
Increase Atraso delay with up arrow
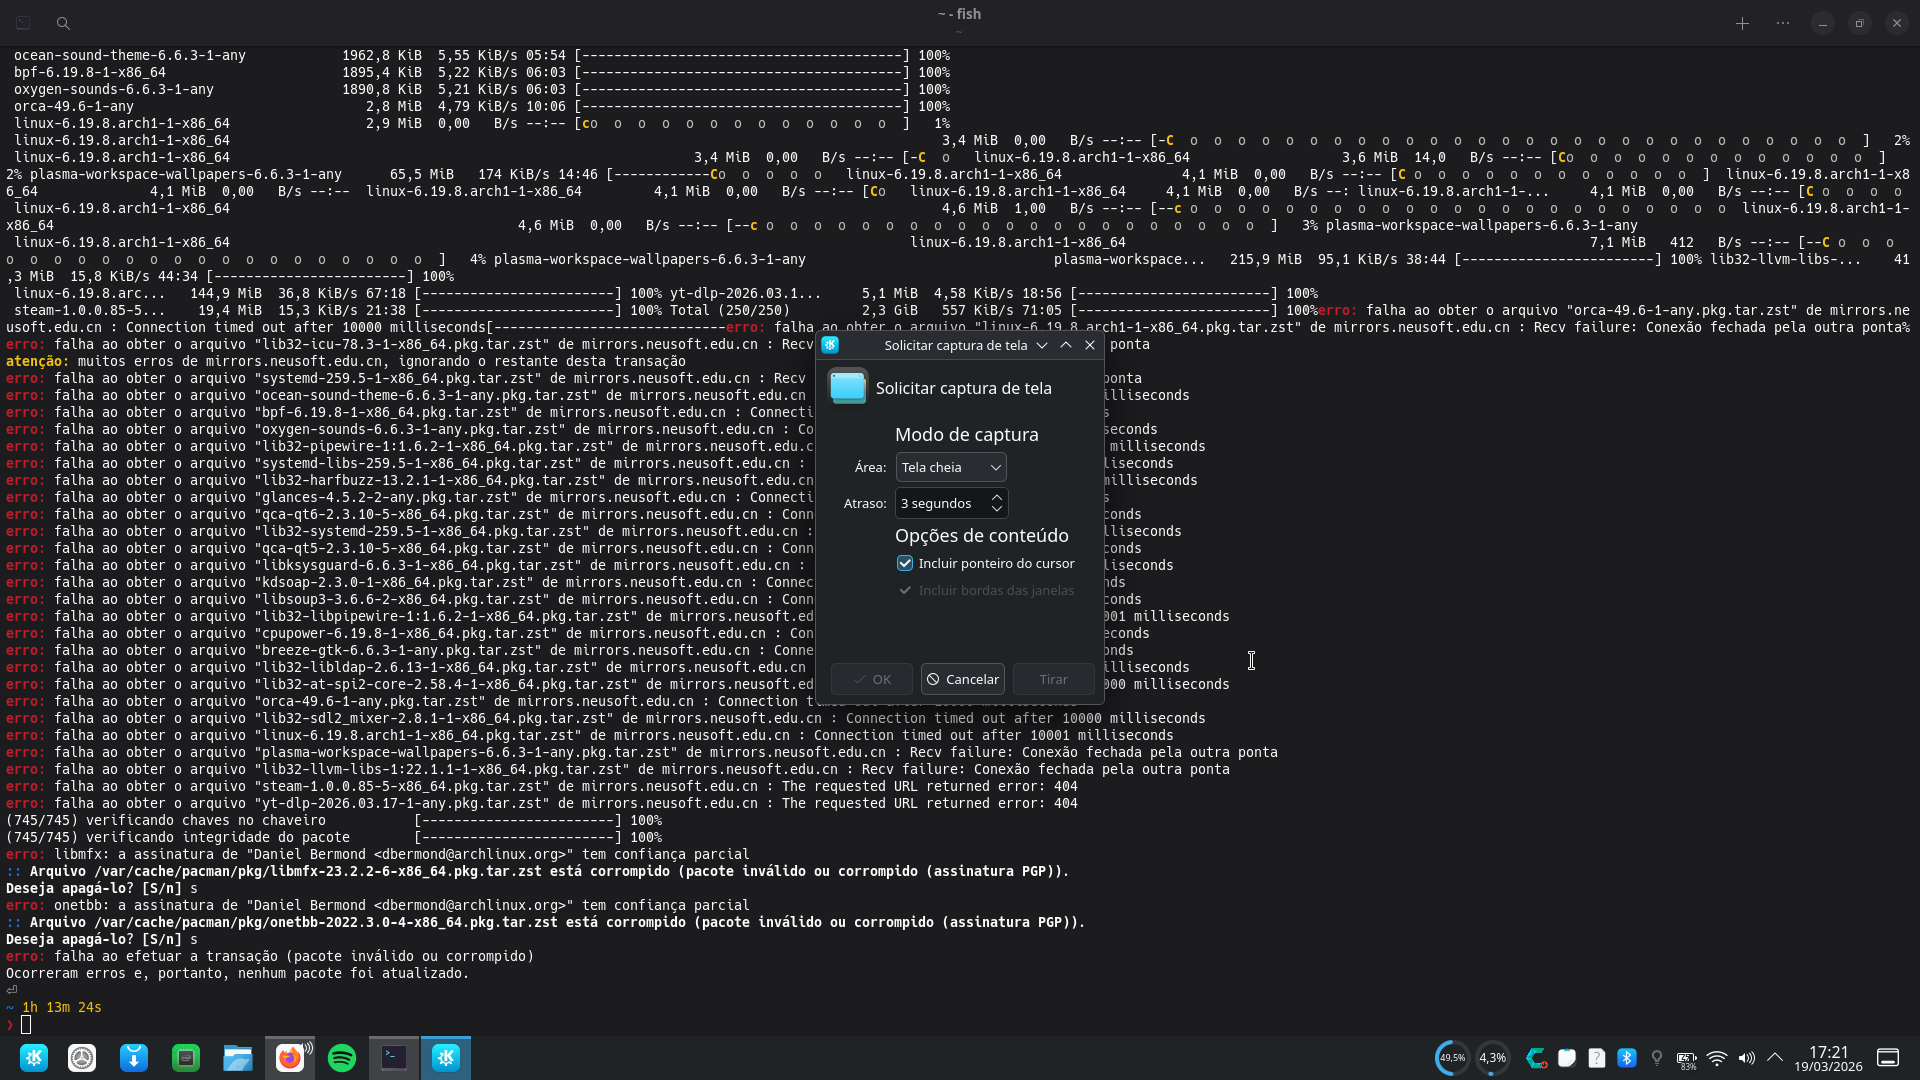[x=996, y=497]
